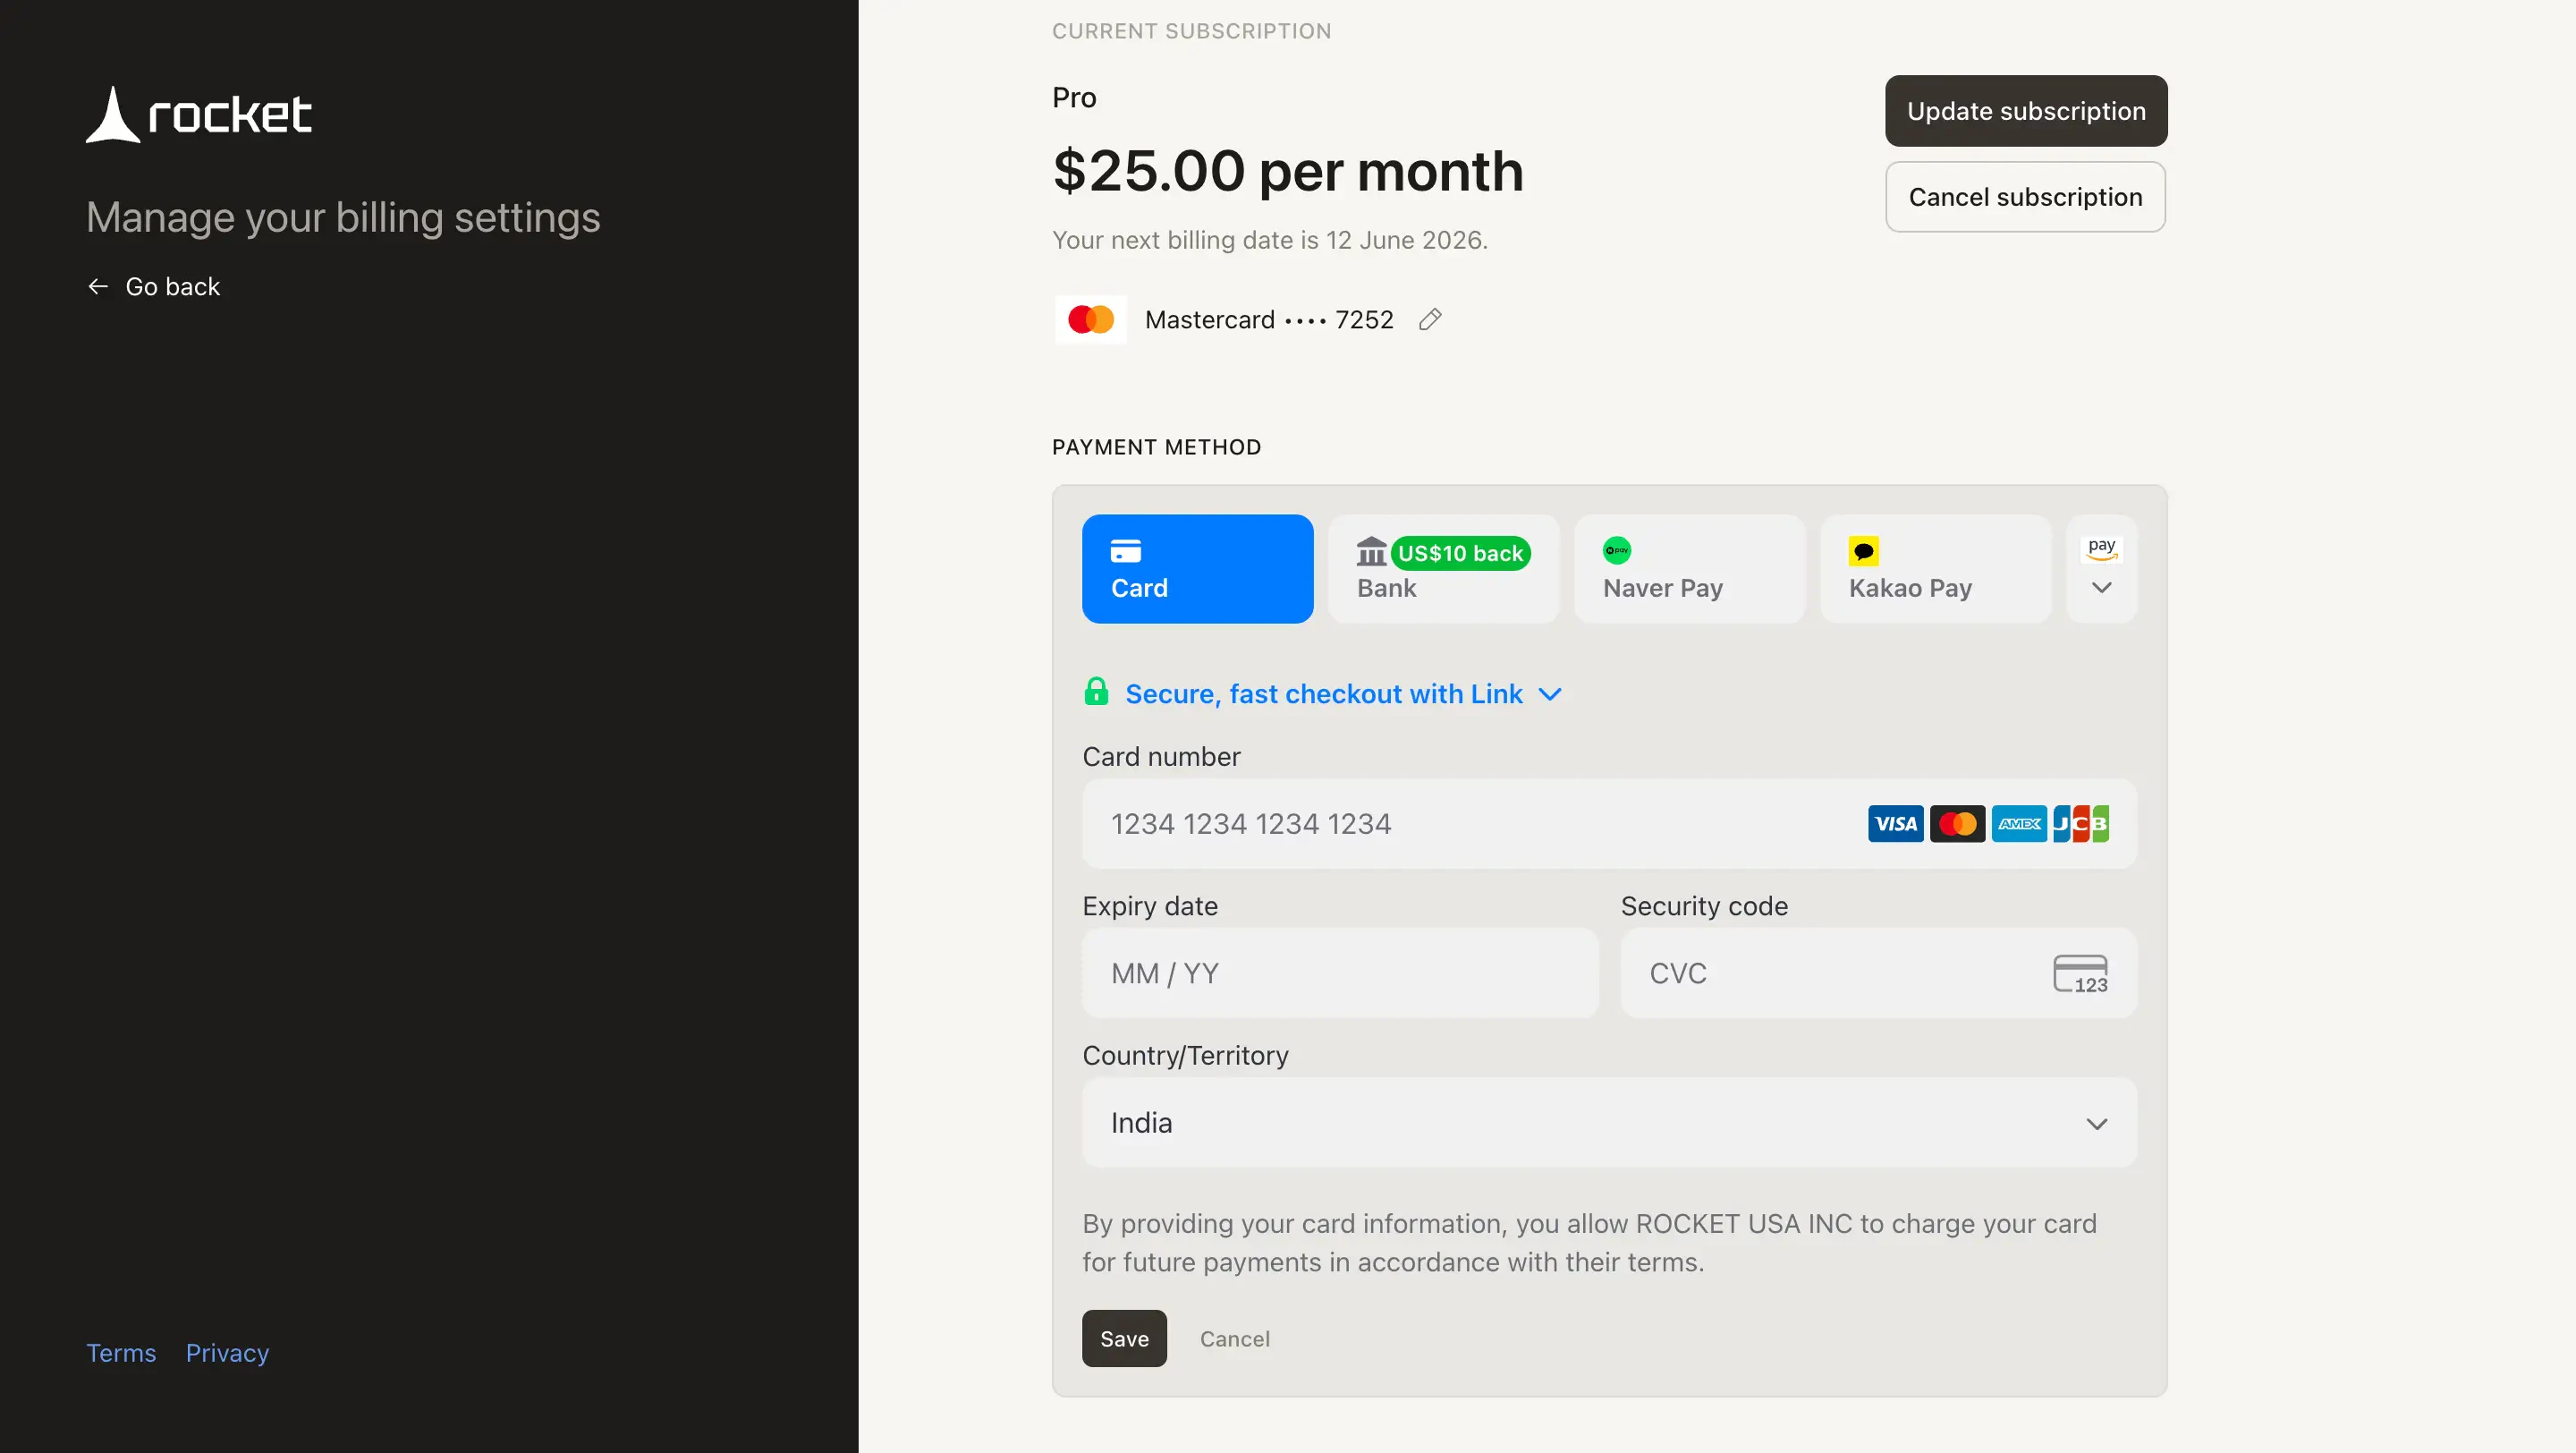Open the Privacy link

[227, 1353]
